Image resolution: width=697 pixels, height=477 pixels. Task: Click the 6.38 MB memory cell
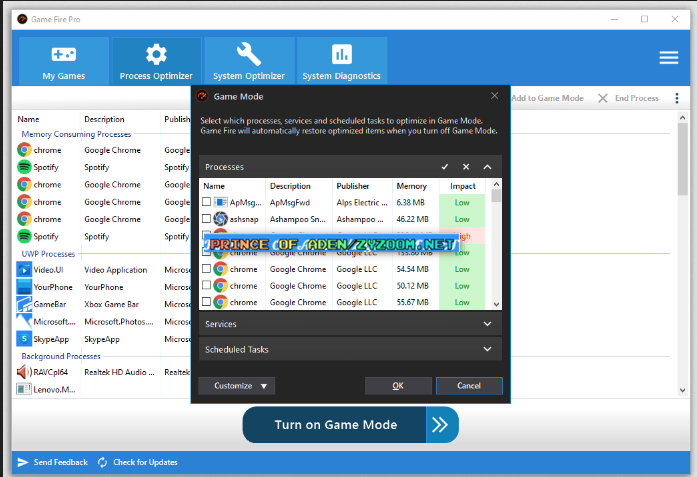coord(411,202)
